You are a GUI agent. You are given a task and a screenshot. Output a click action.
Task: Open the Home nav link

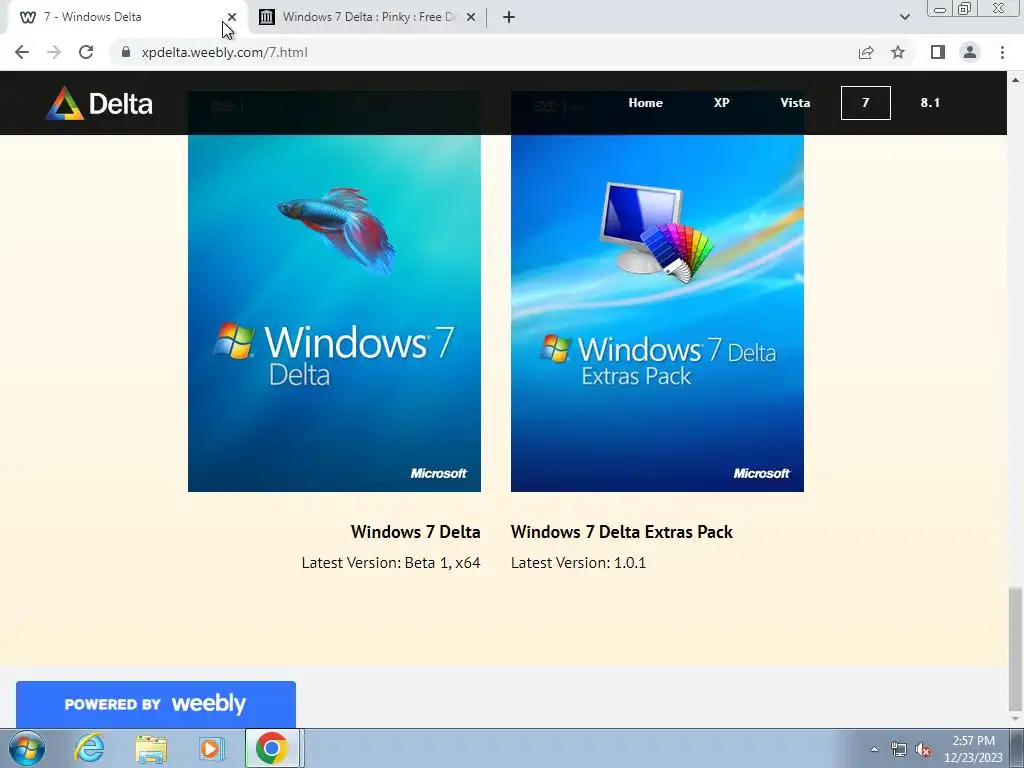(x=645, y=103)
